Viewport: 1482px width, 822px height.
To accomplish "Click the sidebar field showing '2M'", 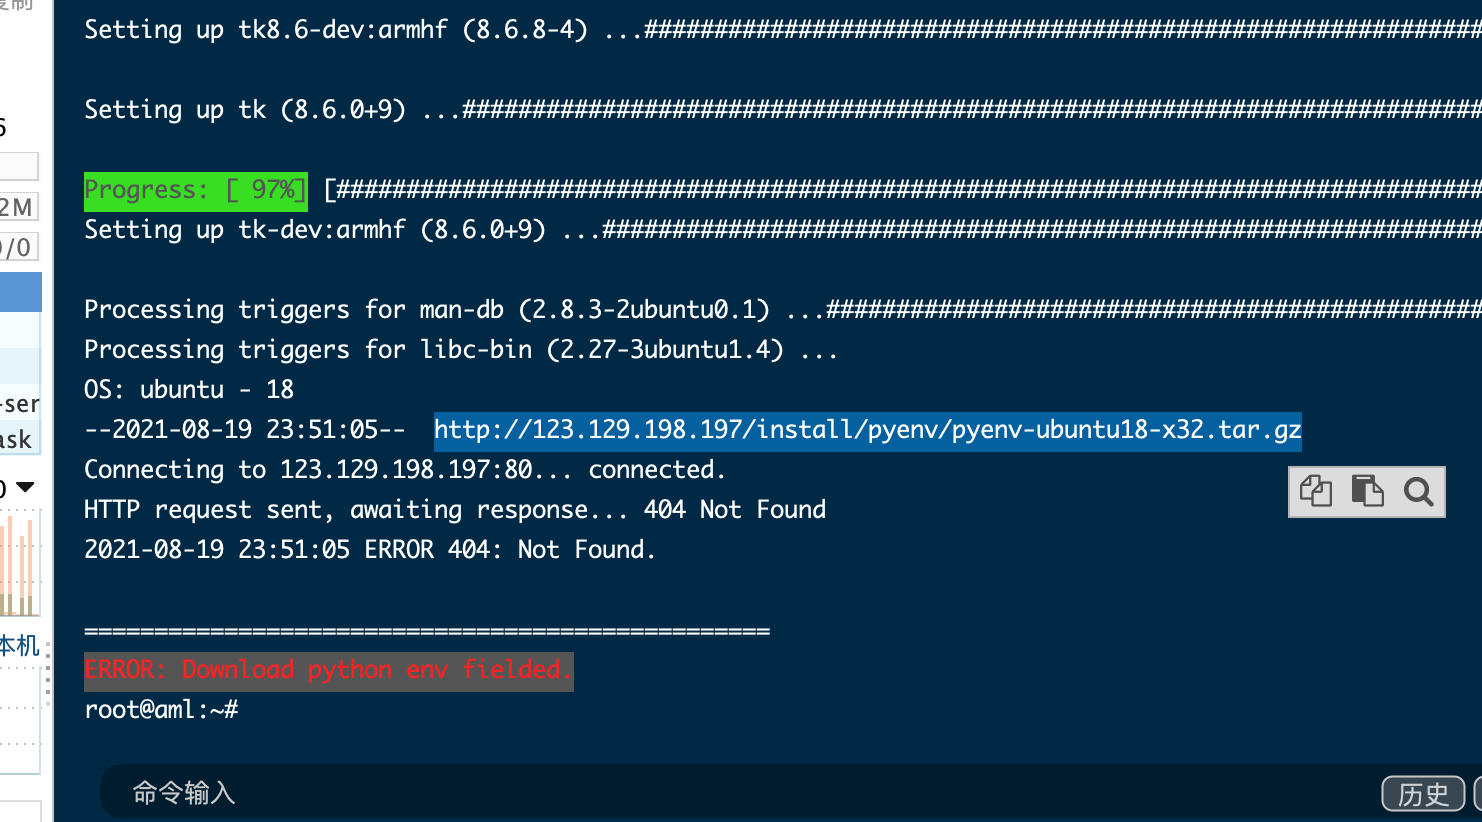I will pos(18,207).
